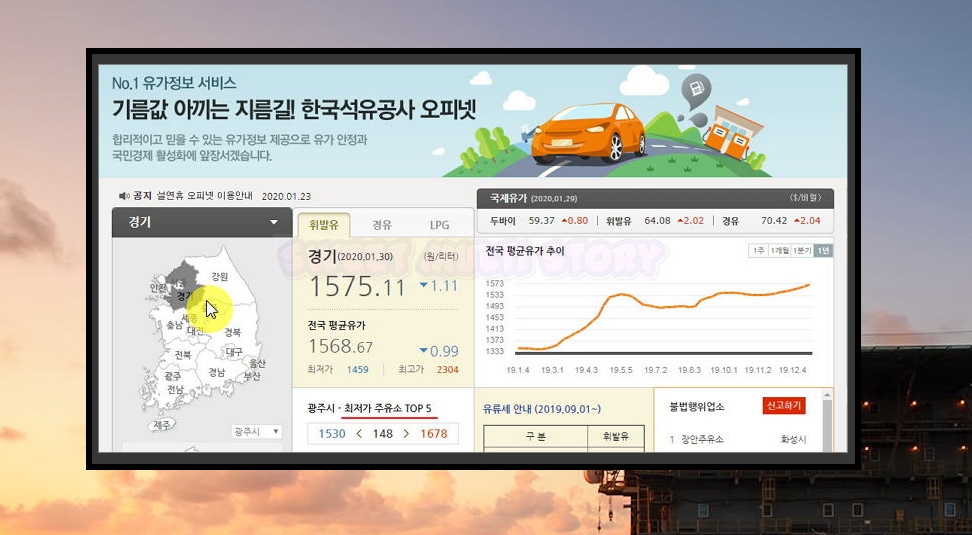The image size is (972, 535).
Task: Click the 국제유가 header bar
Action: [655, 198]
